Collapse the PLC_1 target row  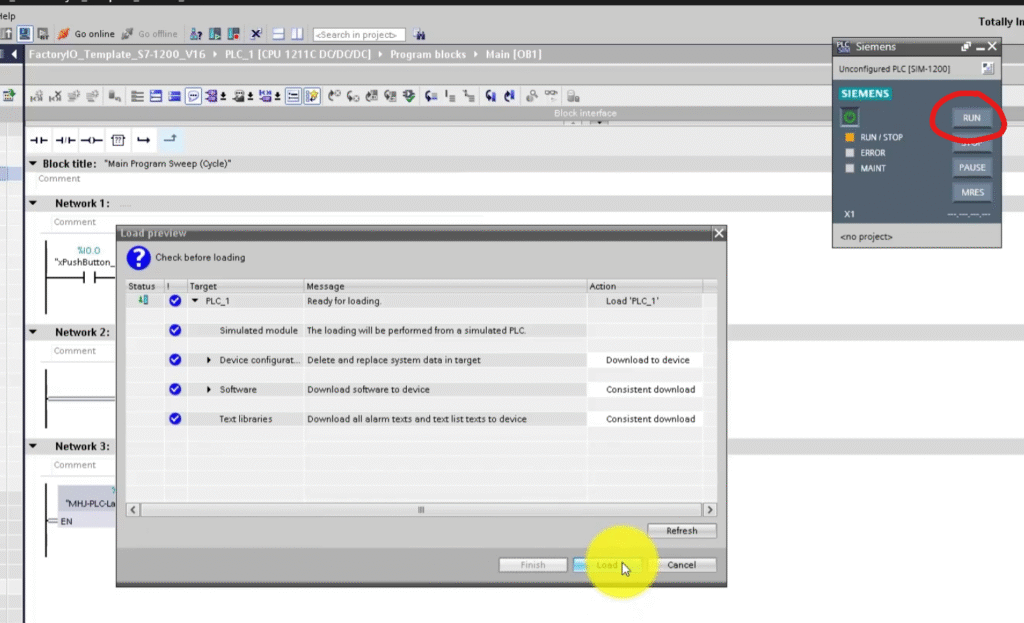[x=196, y=301]
